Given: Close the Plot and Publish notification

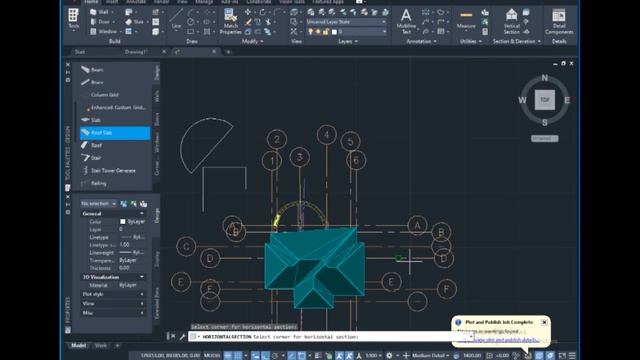Looking at the screenshot, I should (544, 322).
